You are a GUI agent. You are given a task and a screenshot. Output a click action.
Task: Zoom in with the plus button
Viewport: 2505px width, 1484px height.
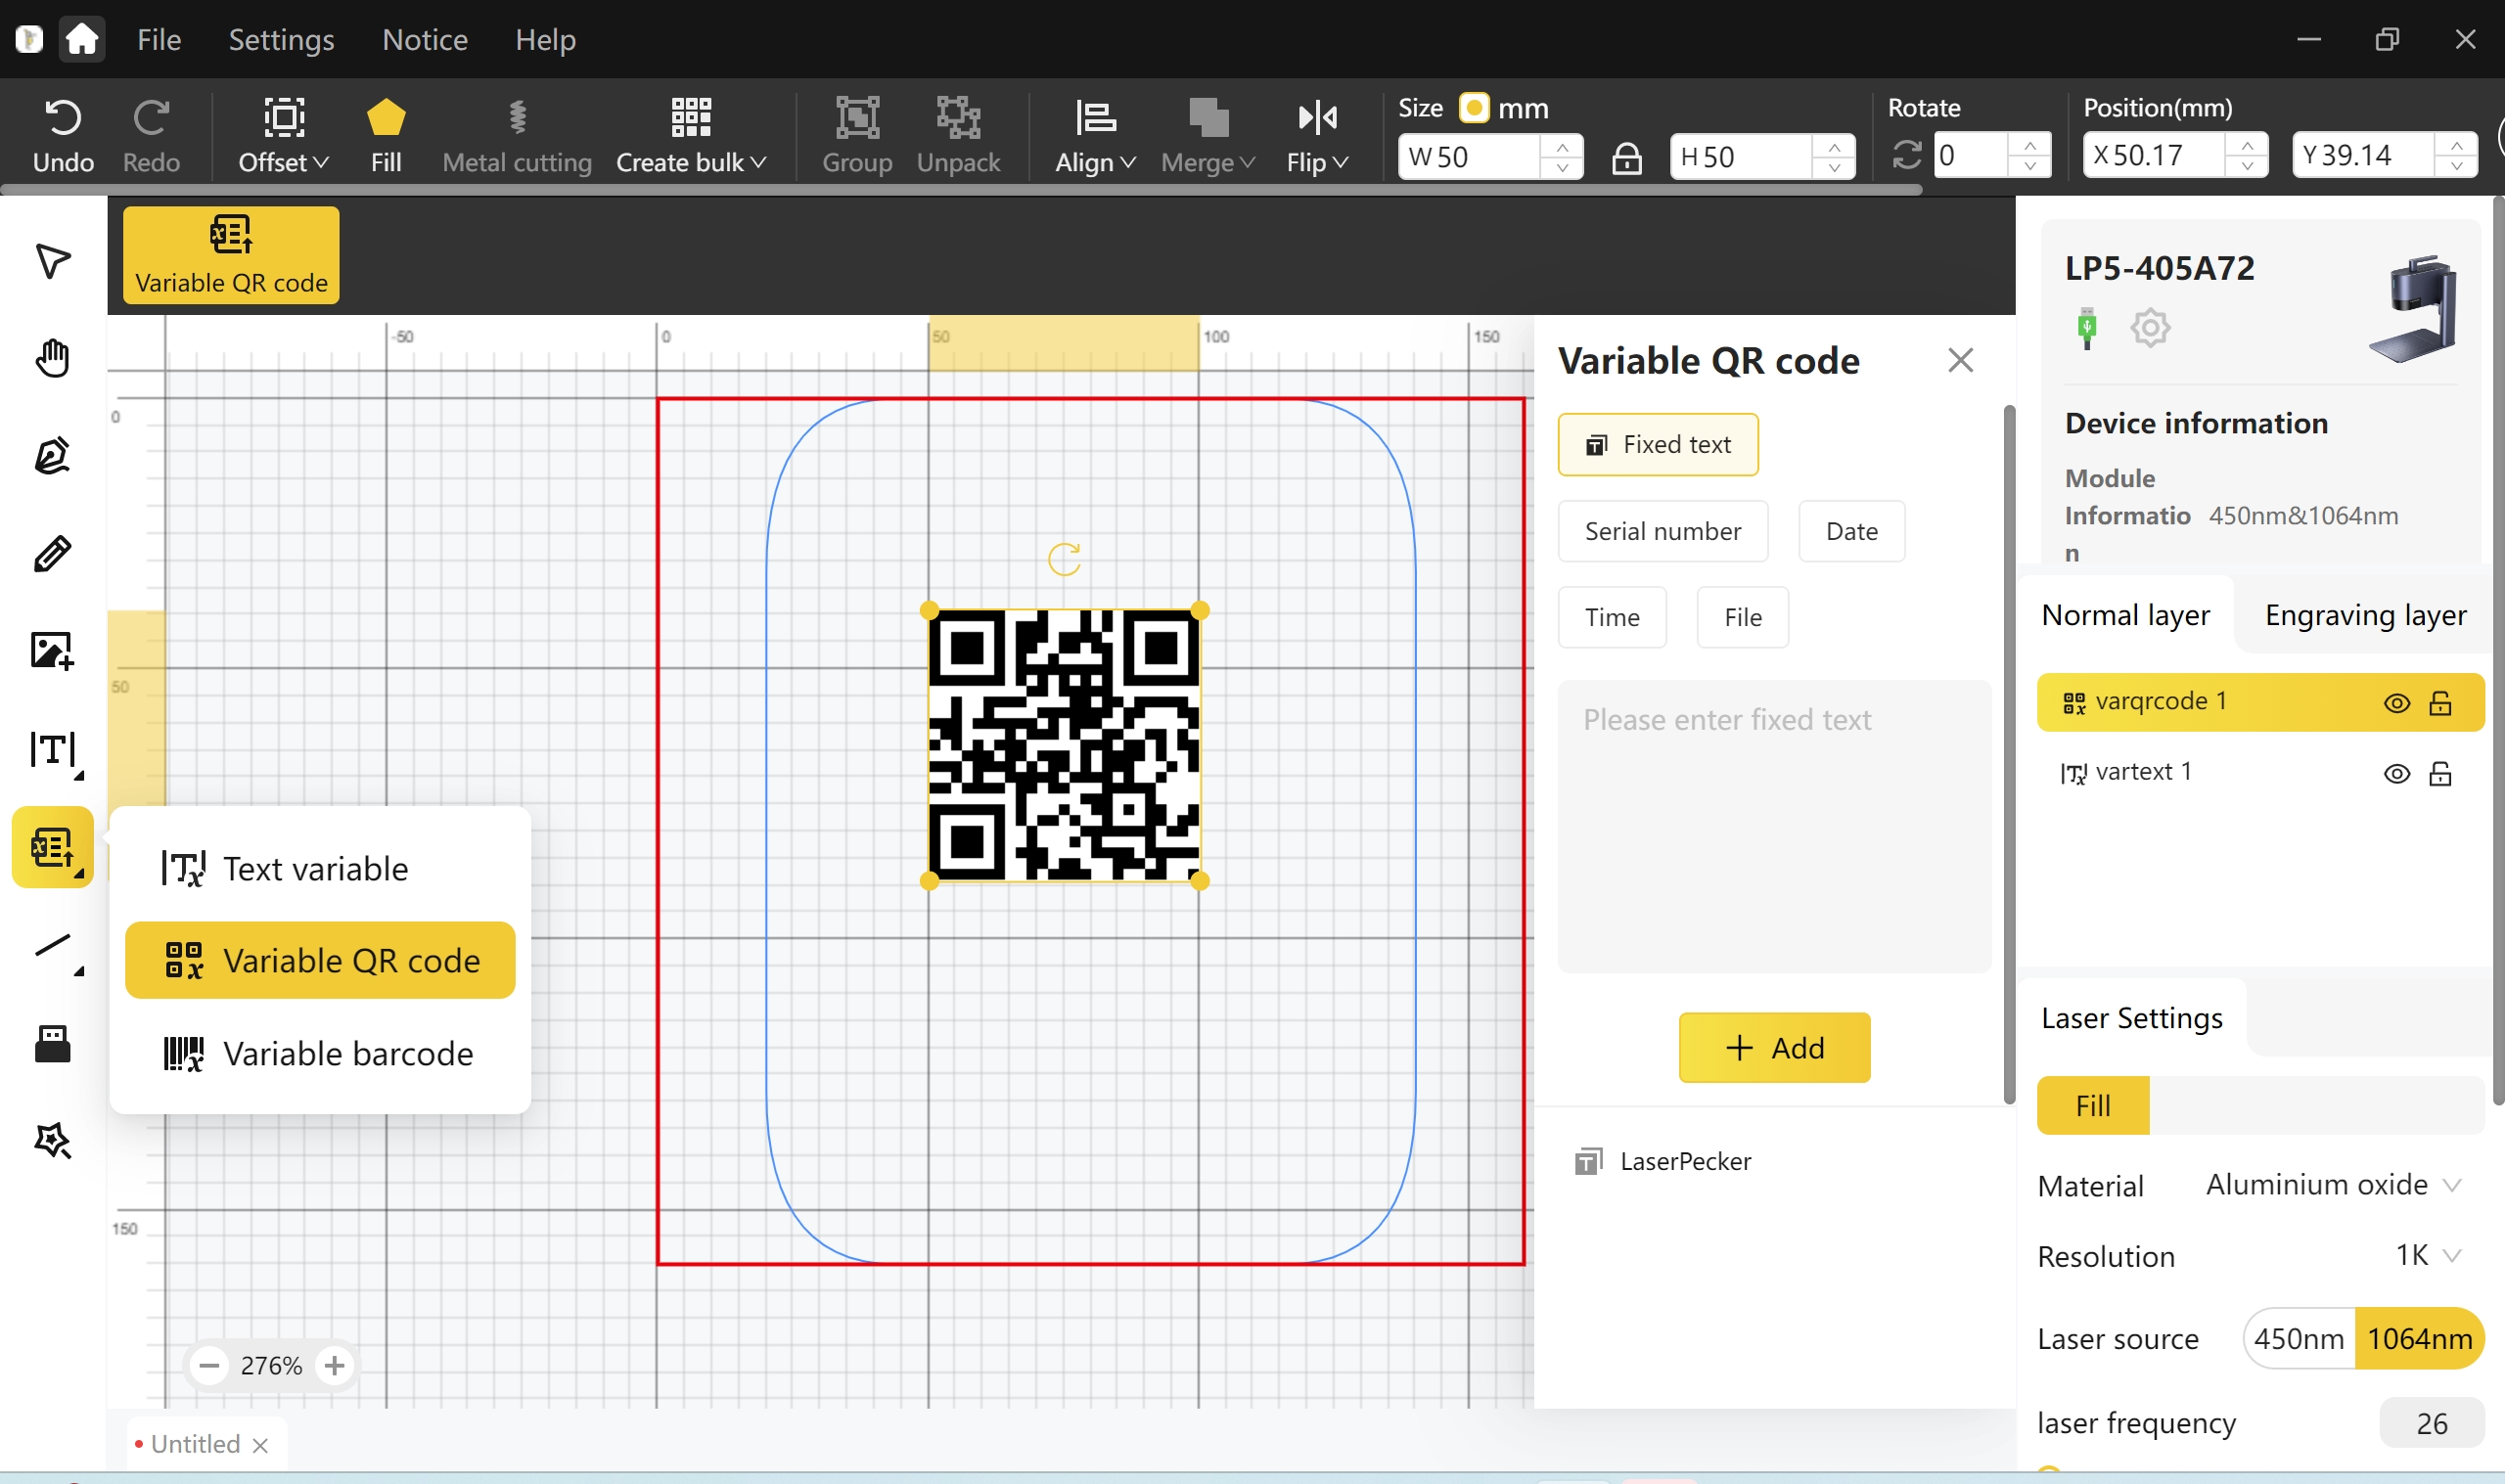pyautogui.click(x=335, y=1365)
